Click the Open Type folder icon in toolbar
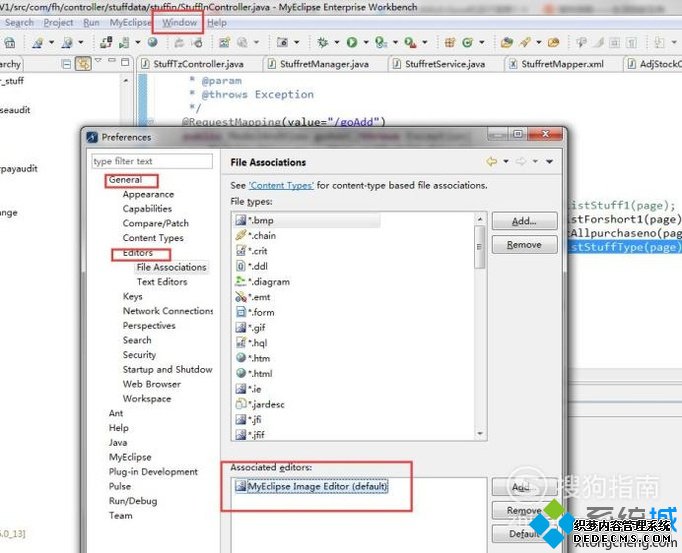Viewport: 682px width, 553px height. pyautogui.click(x=507, y=42)
